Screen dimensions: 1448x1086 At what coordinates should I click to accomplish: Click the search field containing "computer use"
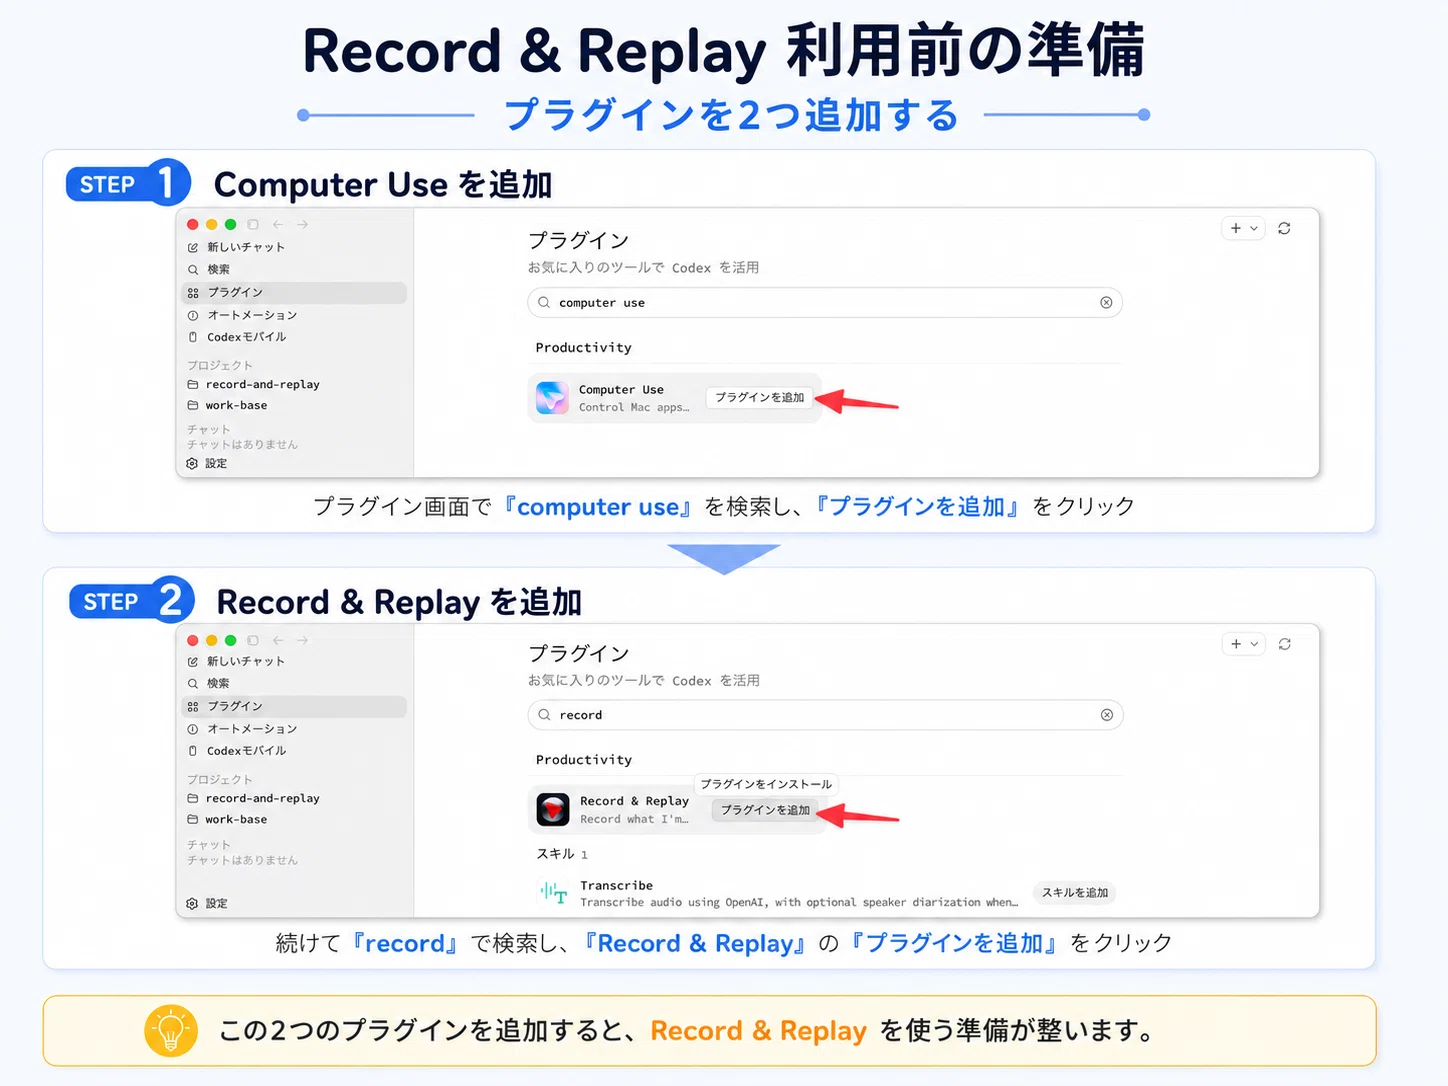(x=825, y=302)
